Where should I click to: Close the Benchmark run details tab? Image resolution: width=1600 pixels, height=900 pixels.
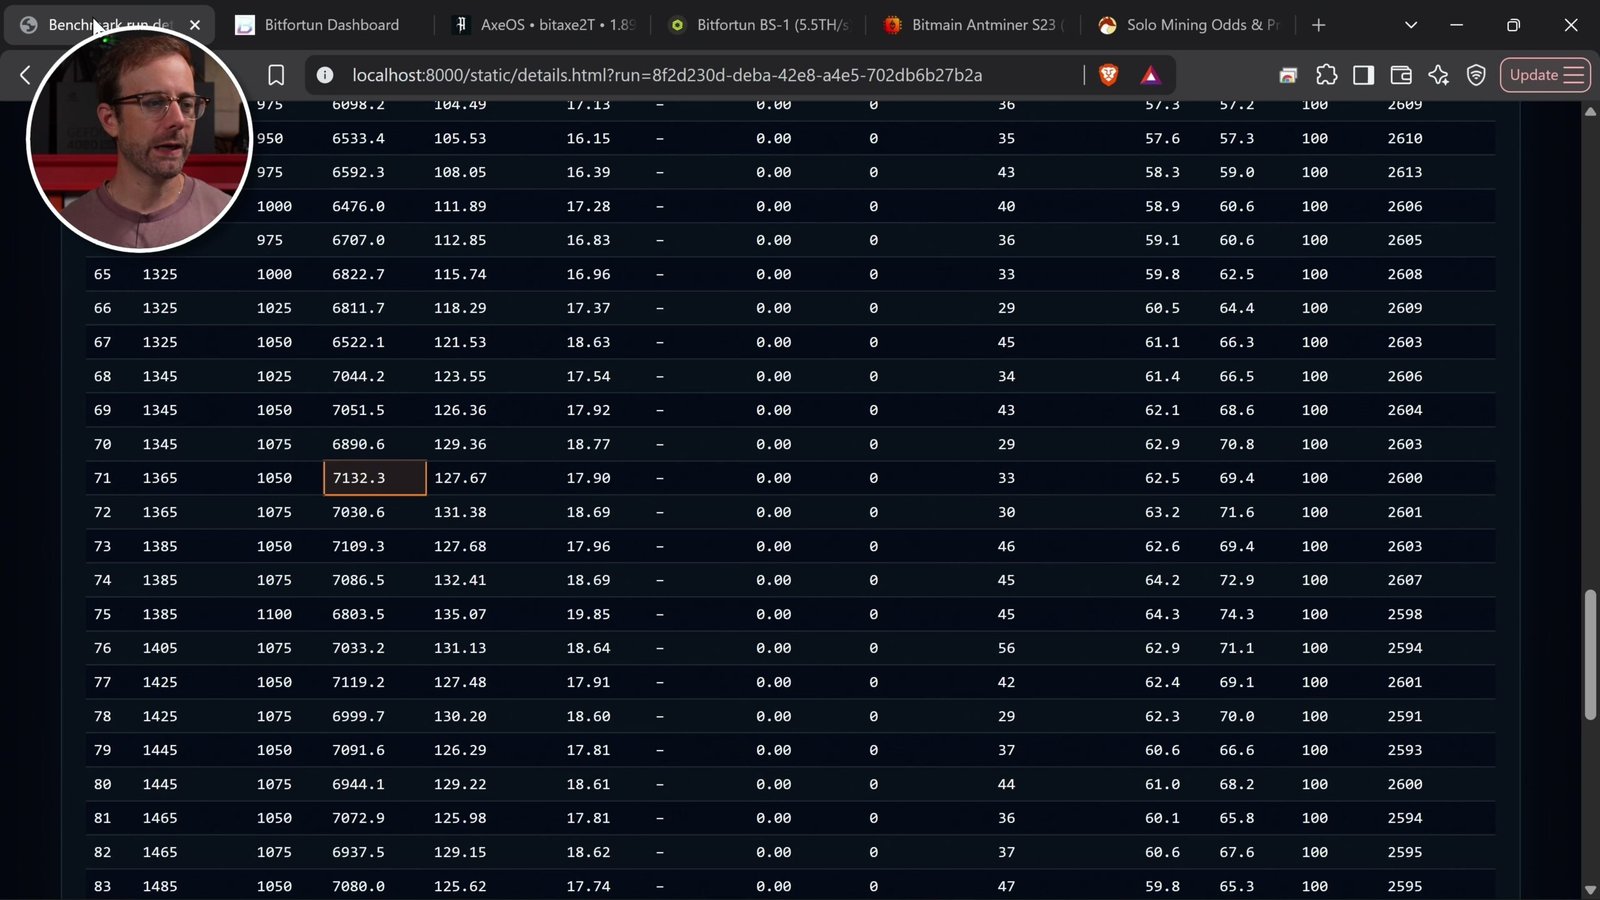(x=195, y=25)
